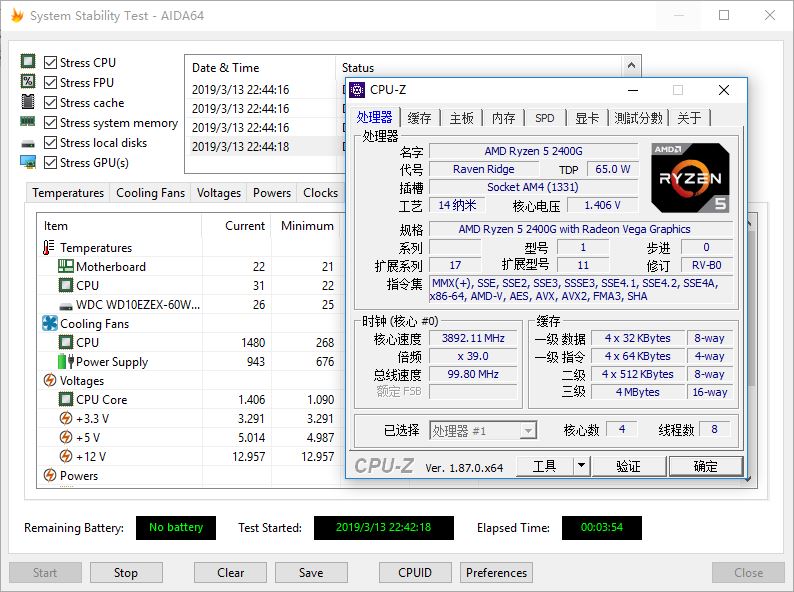Click the Power Supply battery icon
This screenshot has width=794, height=592.
[66, 362]
